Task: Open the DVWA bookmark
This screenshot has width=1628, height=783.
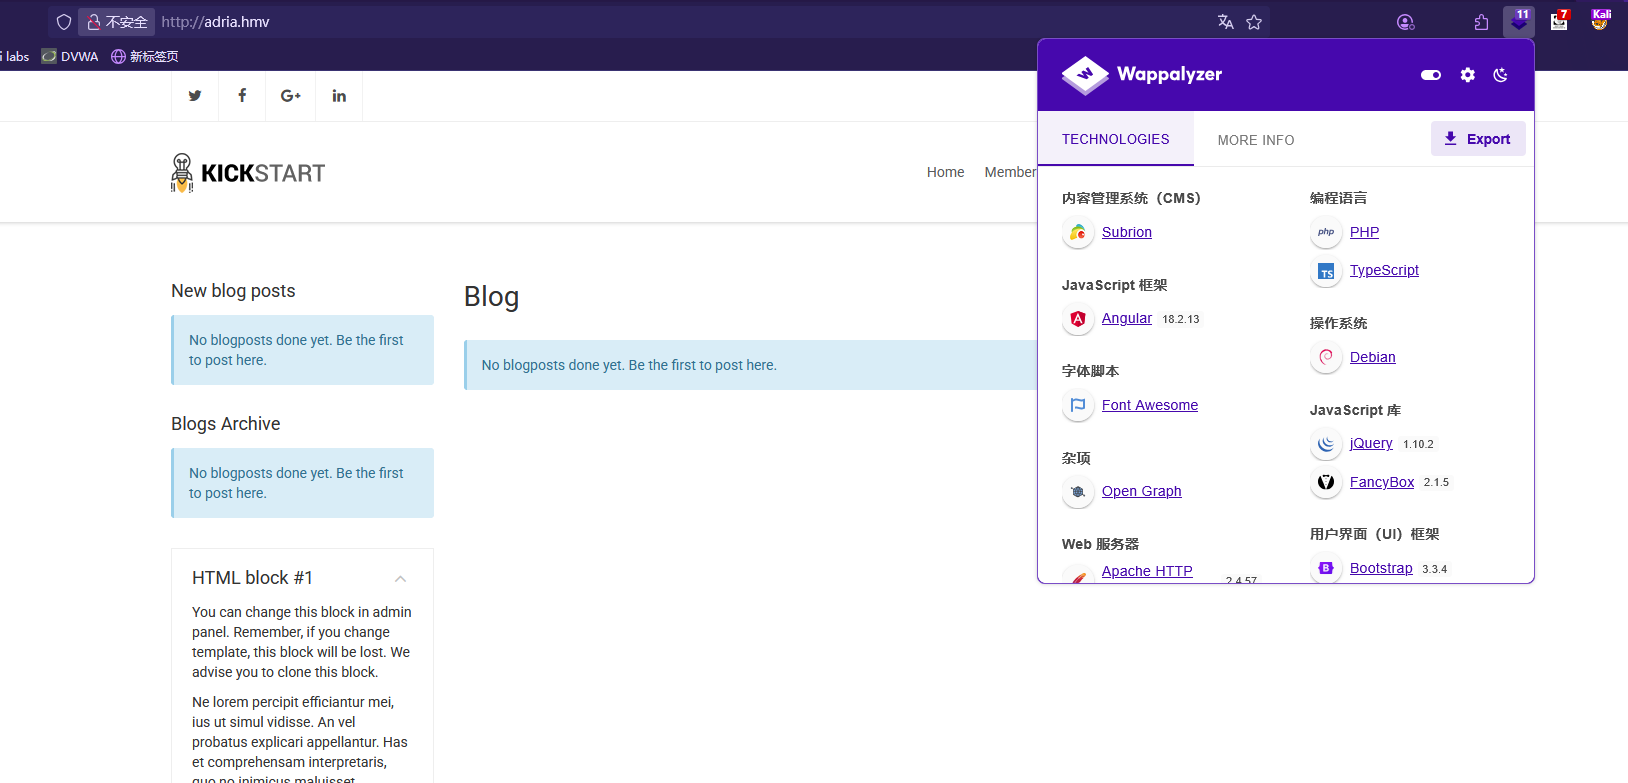Action: click(x=70, y=57)
